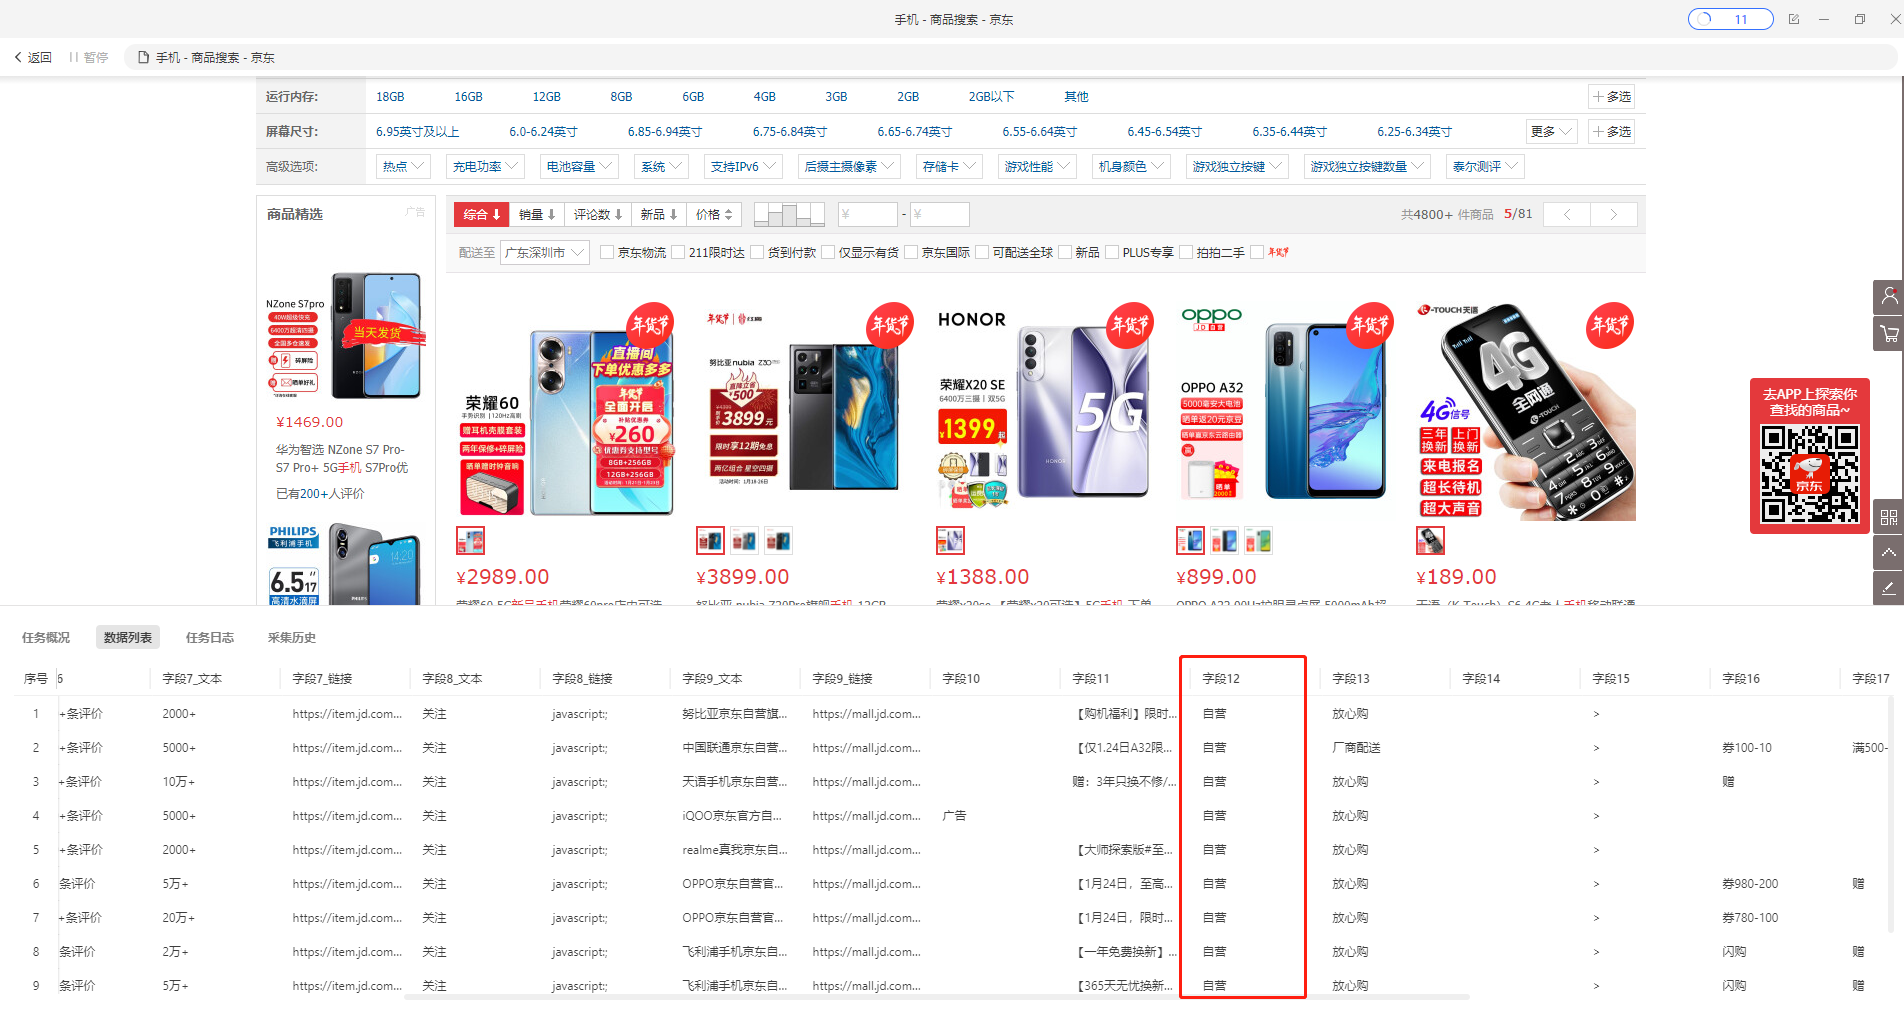The image size is (1904, 1011).
Task: Click the user account sidebar icon
Action: pyautogui.click(x=1888, y=297)
